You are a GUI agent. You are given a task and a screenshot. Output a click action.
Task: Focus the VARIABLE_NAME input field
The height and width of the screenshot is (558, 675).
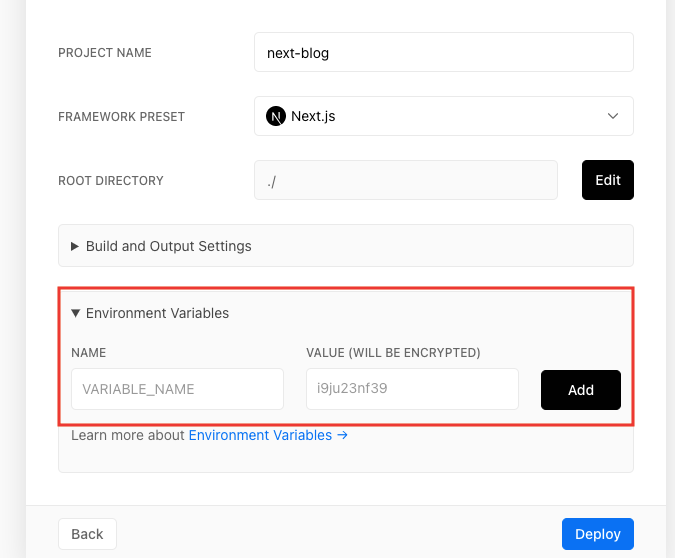[177, 389]
